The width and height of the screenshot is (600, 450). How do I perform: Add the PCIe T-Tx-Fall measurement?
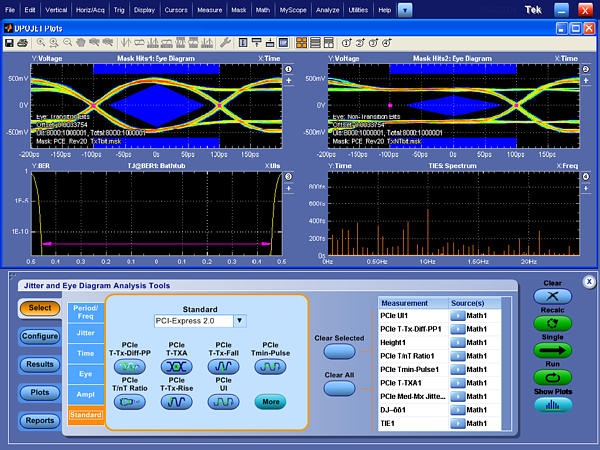pyautogui.click(x=223, y=367)
